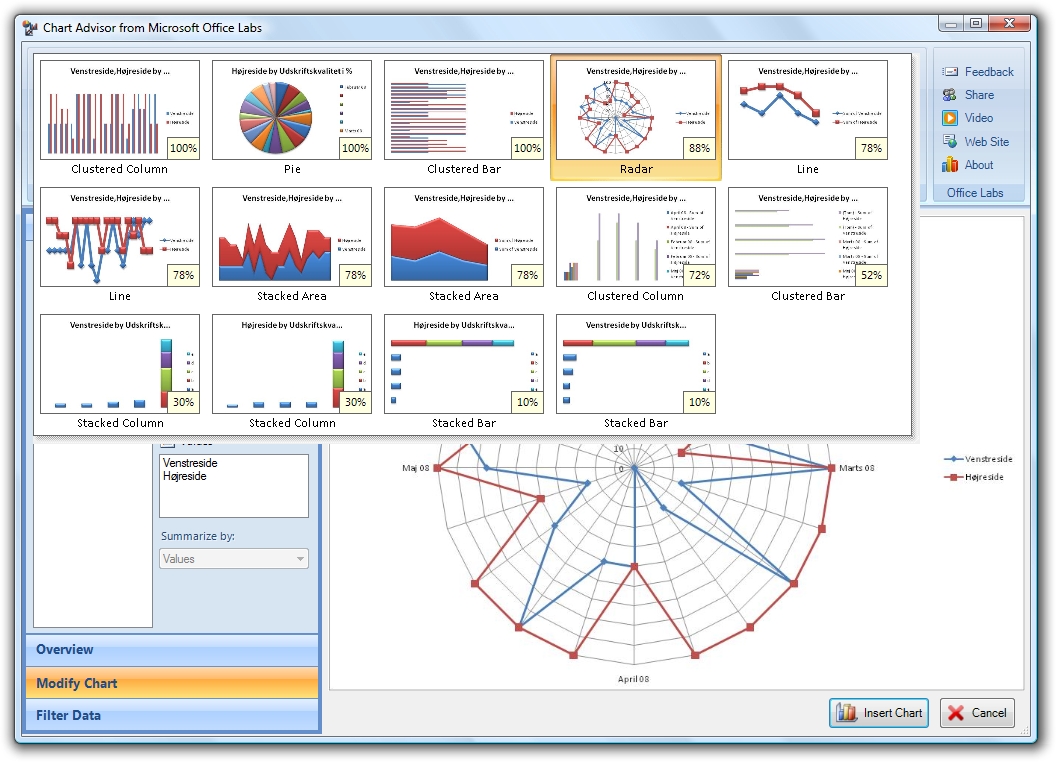The width and height of the screenshot is (1056, 762).
Task: Open the Web Site link
Action: (x=987, y=141)
